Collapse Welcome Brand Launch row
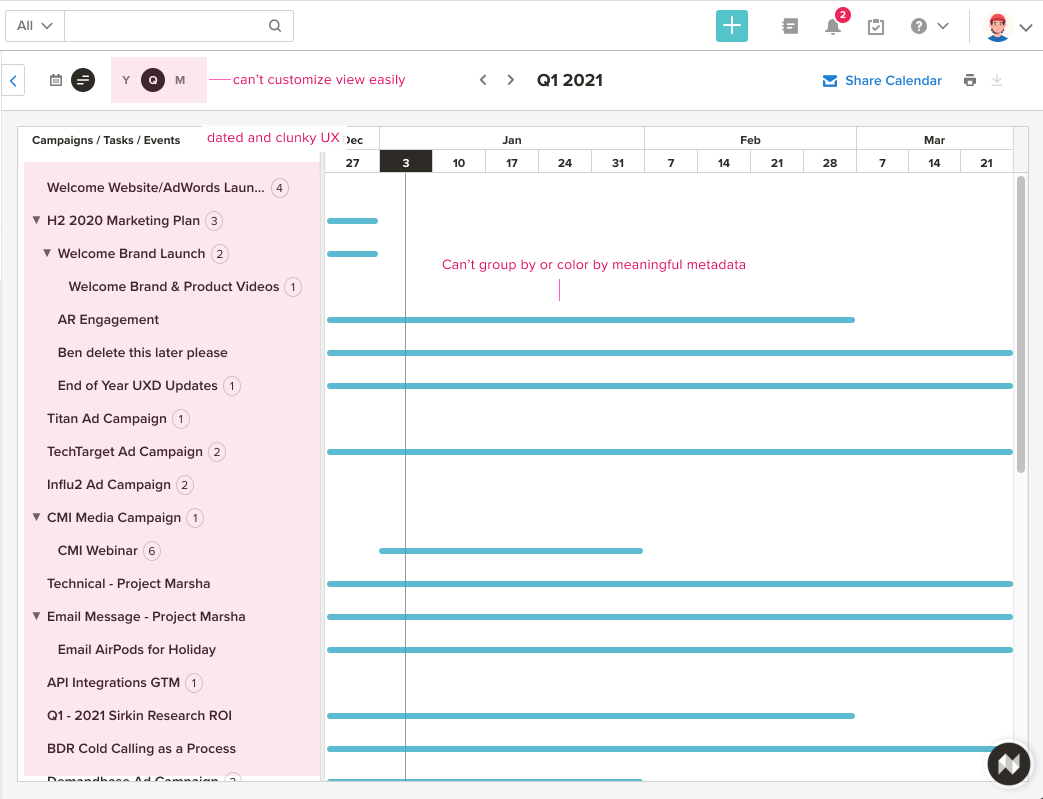1043x799 pixels. 47,253
